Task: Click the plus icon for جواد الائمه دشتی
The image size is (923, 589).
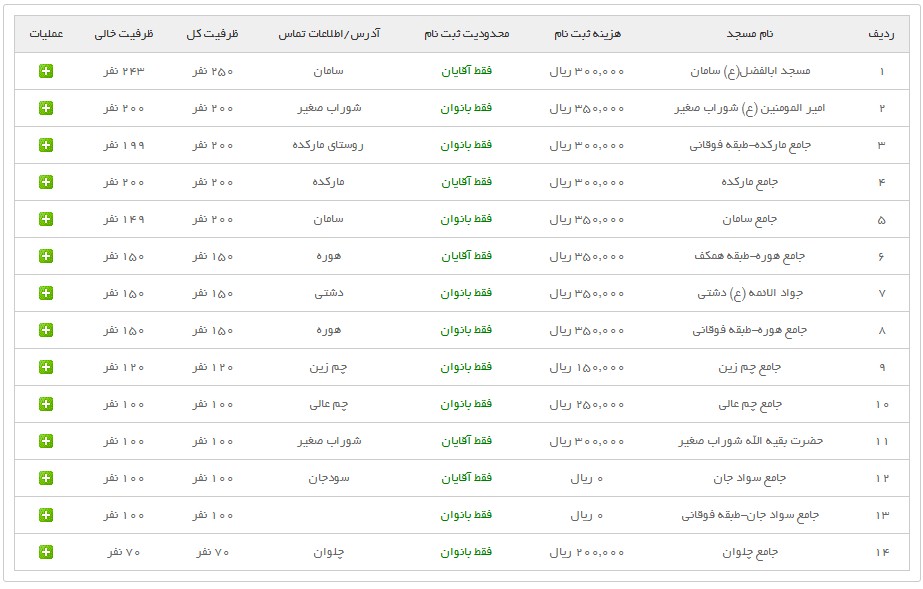Action: 46,293
